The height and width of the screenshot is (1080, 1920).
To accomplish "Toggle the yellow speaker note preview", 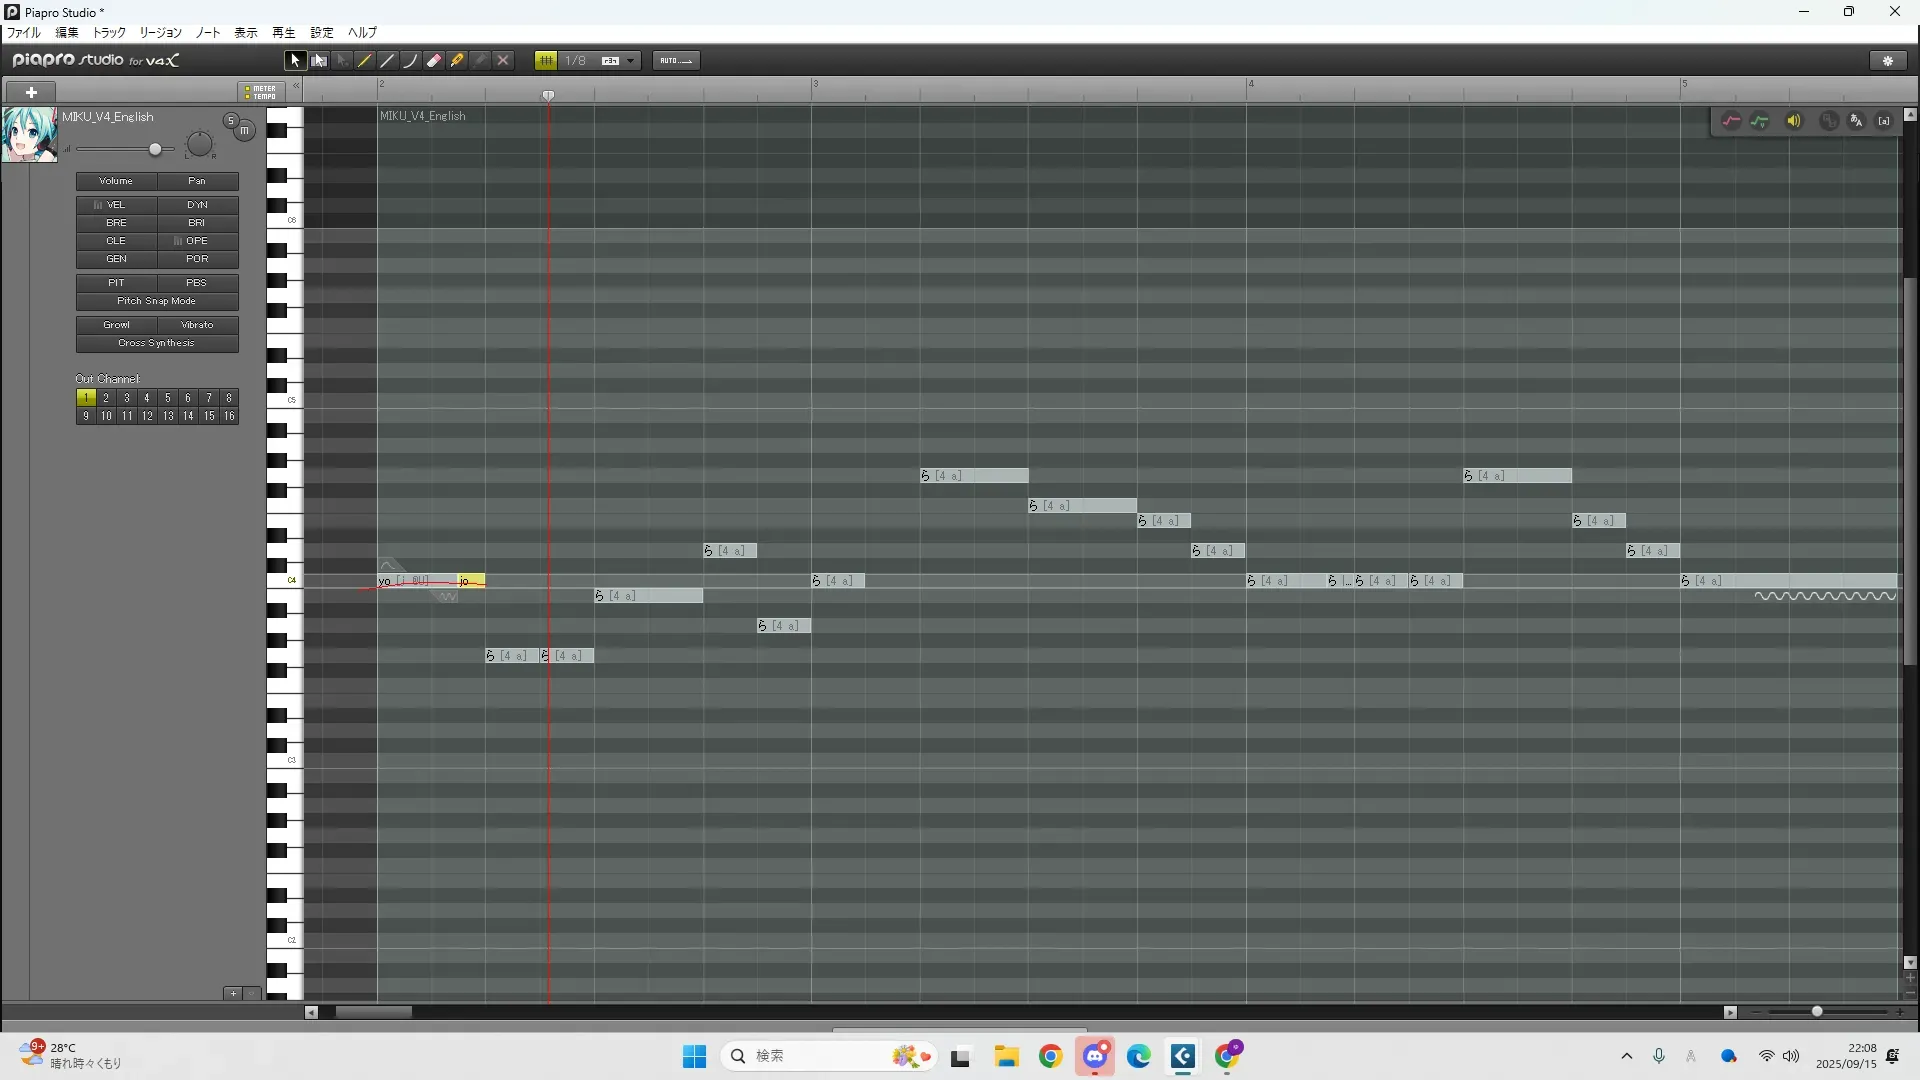I will point(1794,121).
